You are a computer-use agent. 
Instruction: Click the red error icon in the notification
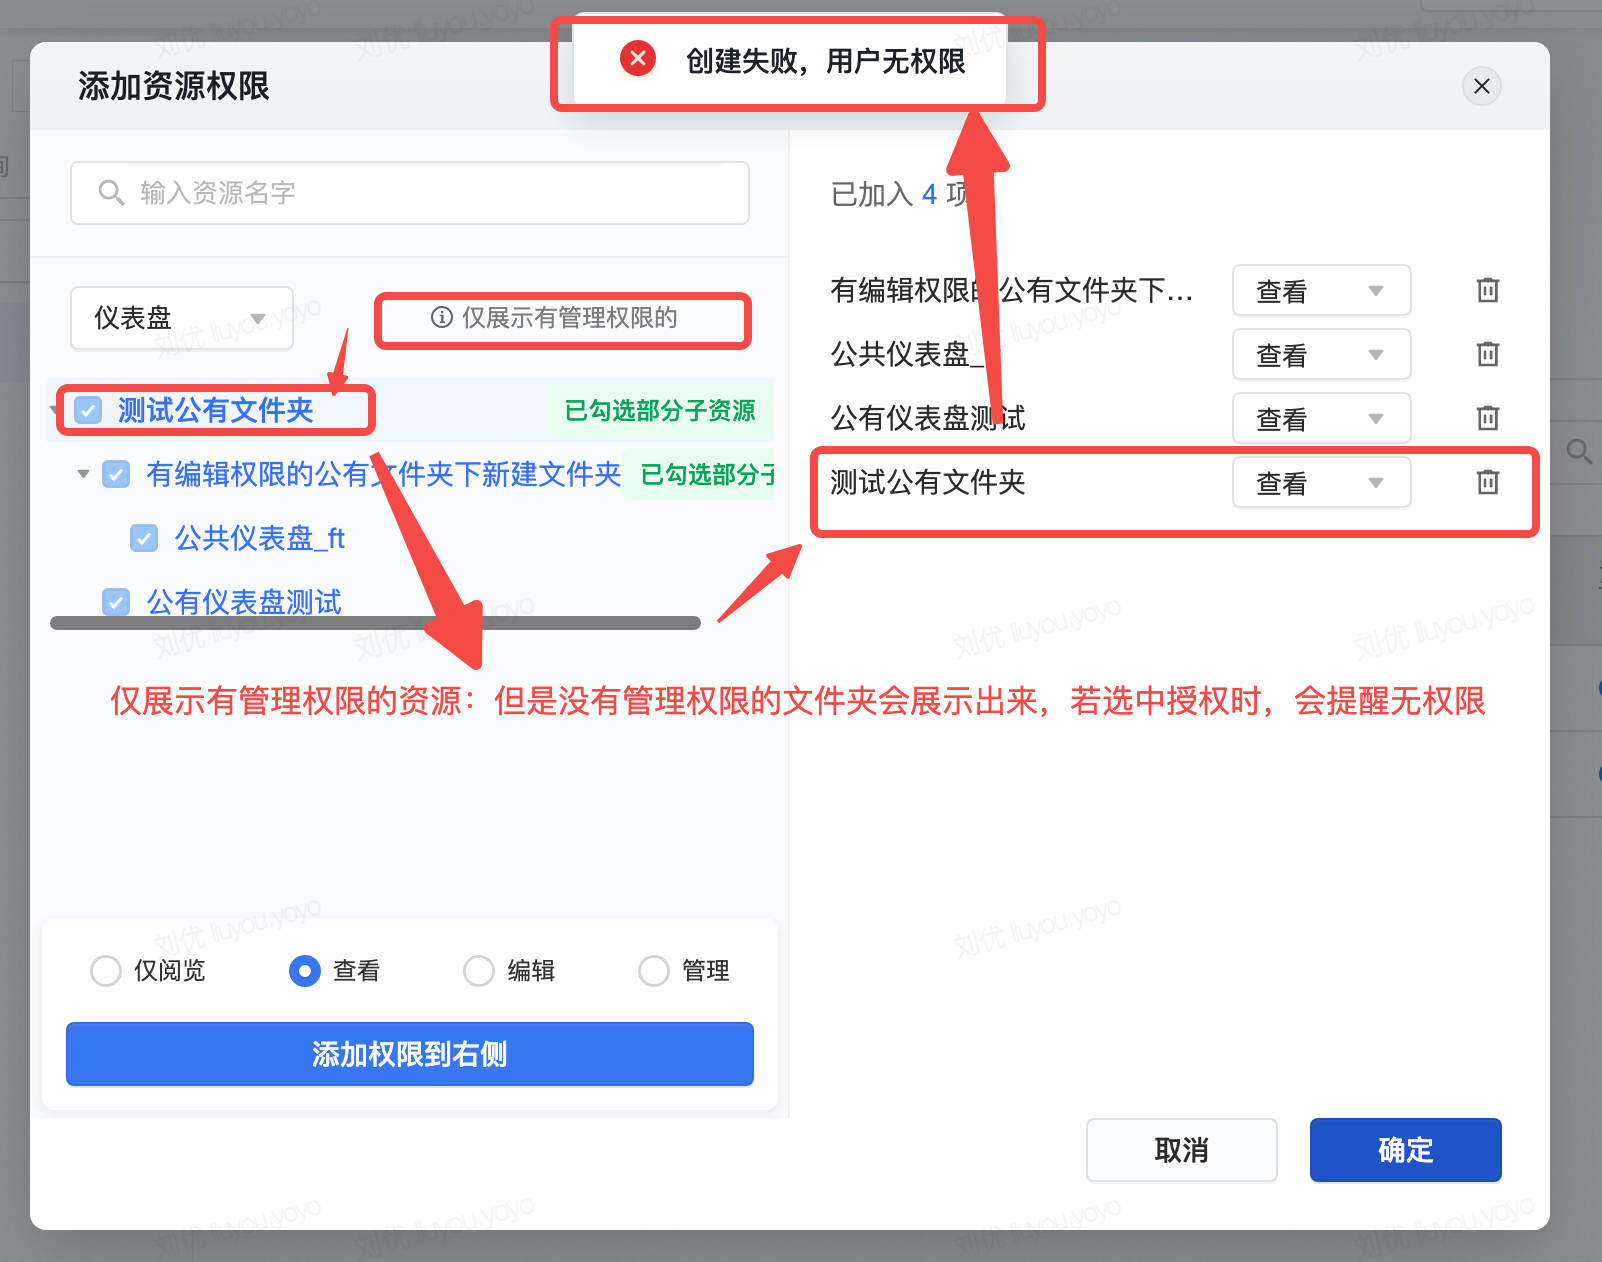click(x=637, y=59)
